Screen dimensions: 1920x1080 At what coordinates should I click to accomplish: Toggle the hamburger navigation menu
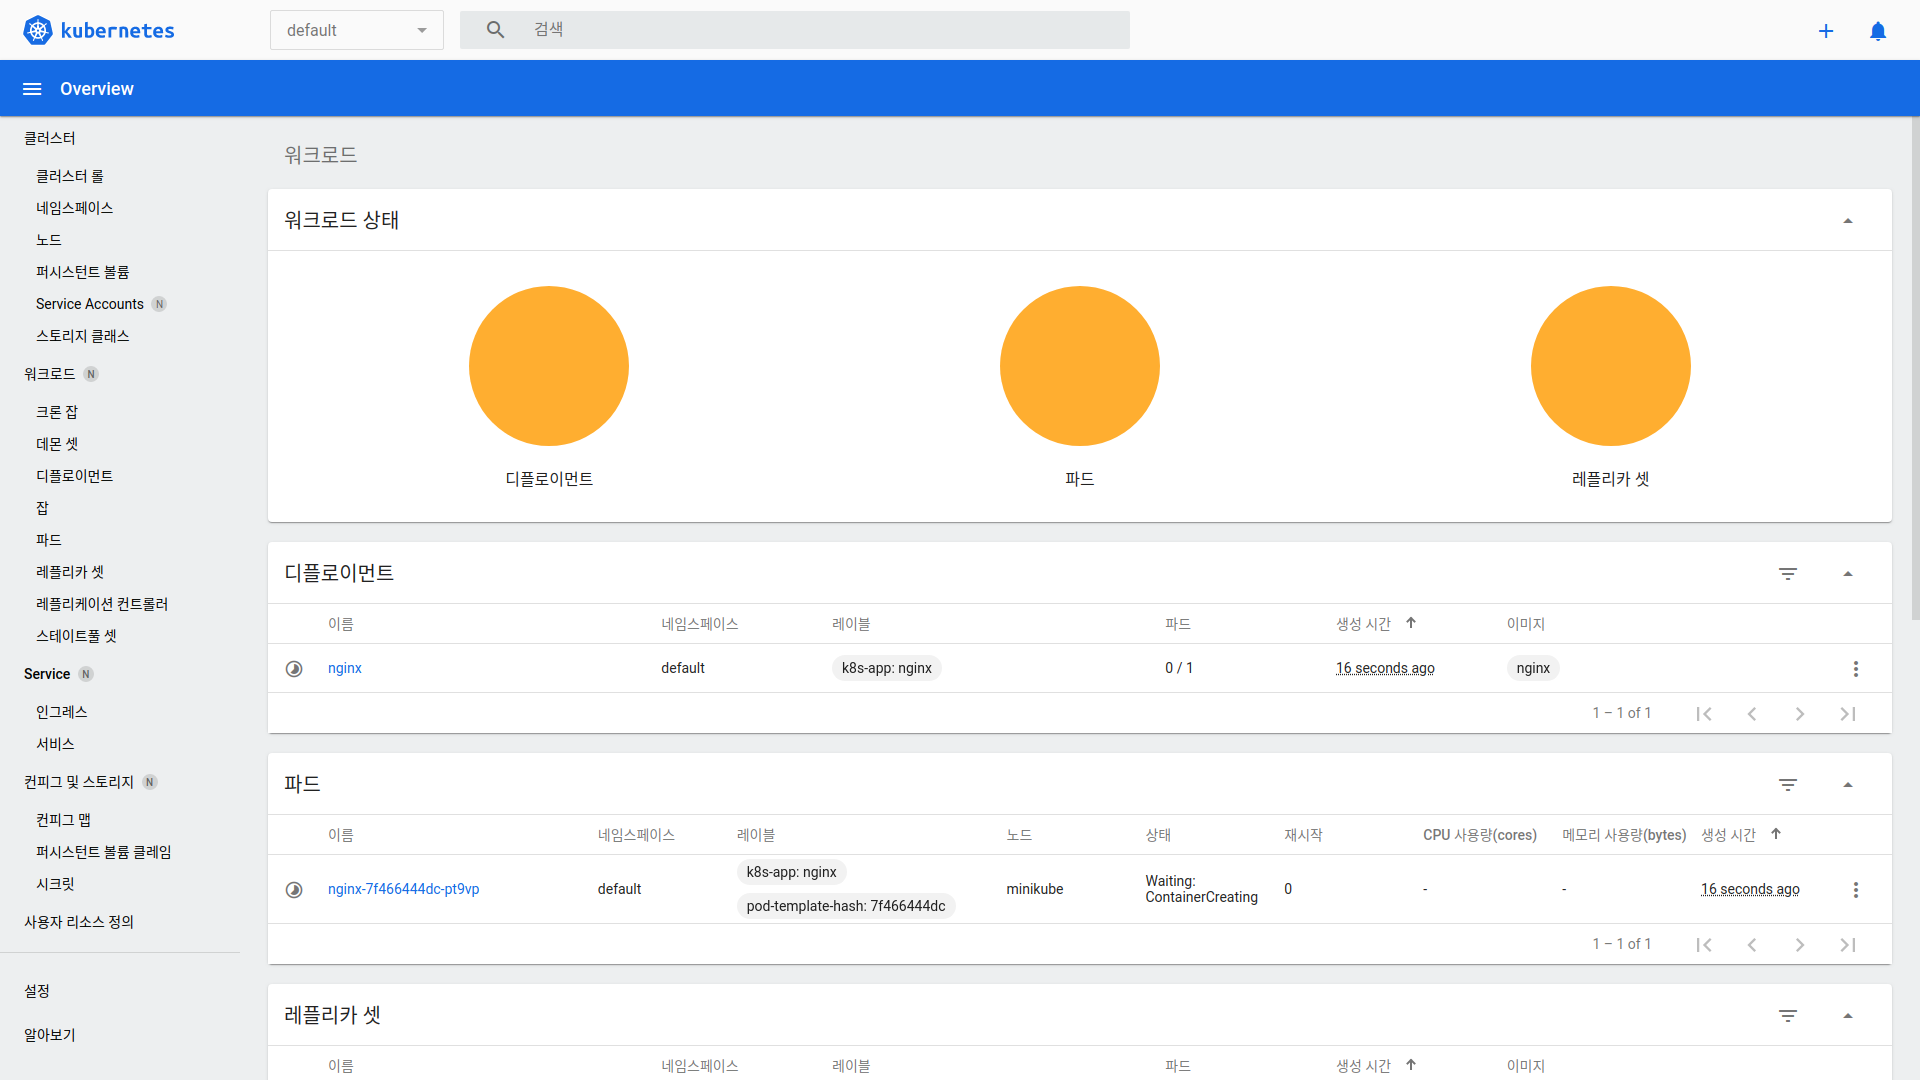click(32, 89)
